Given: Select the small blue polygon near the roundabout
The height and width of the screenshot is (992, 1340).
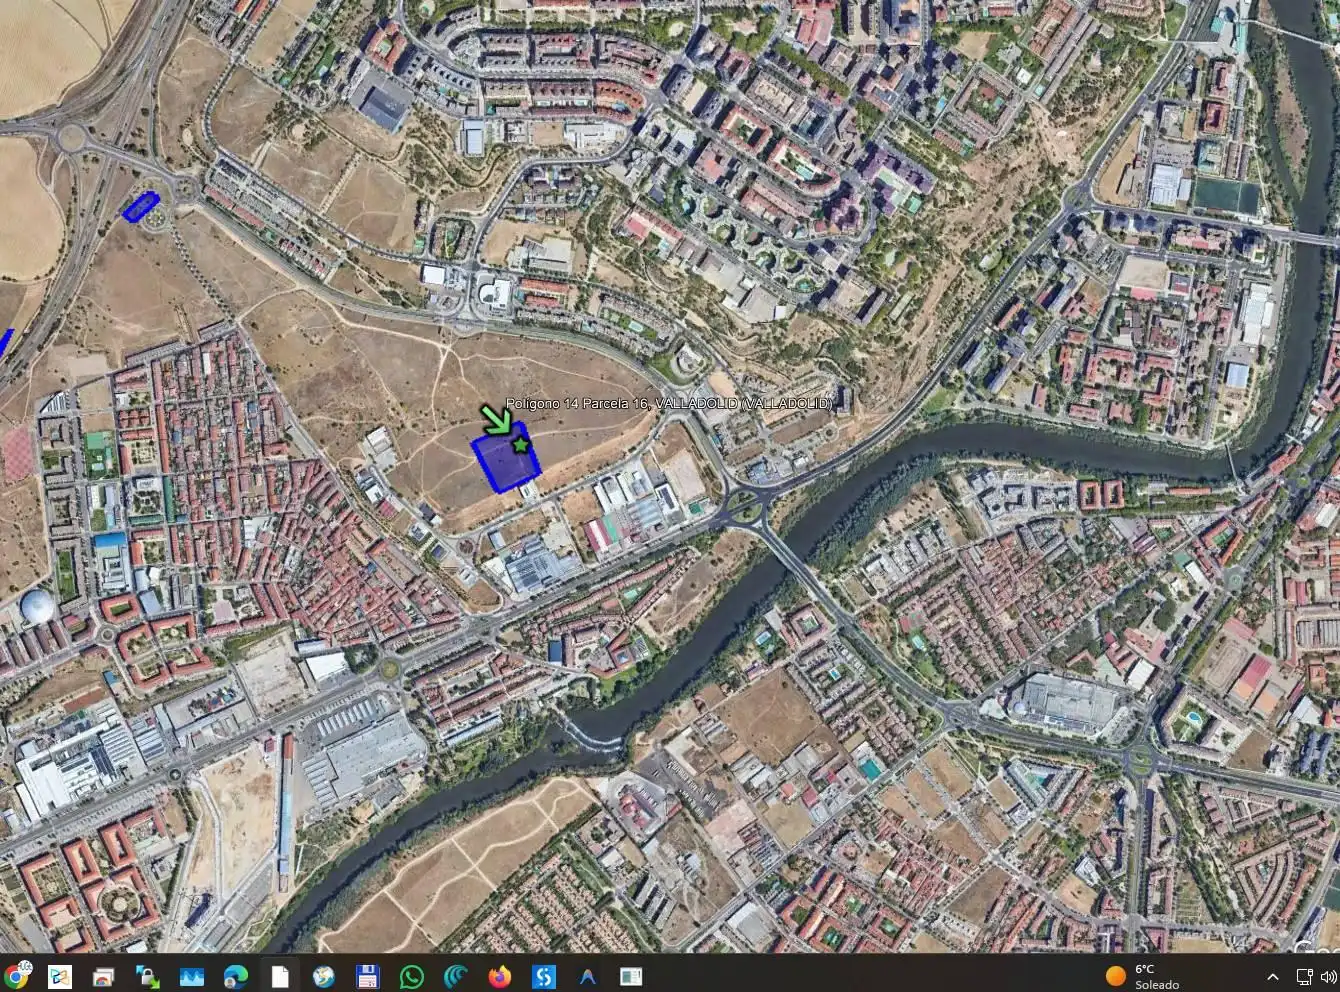Looking at the screenshot, I should pos(141,206).
